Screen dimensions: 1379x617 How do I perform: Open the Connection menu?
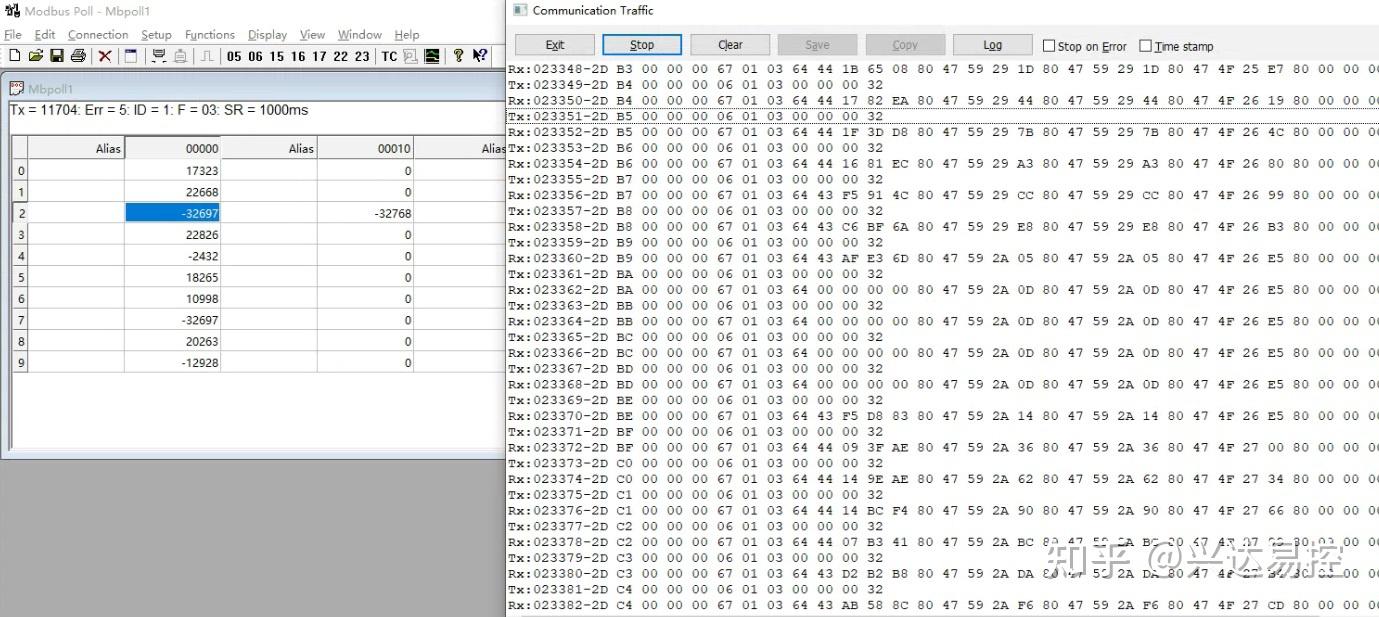pos(98,34)
